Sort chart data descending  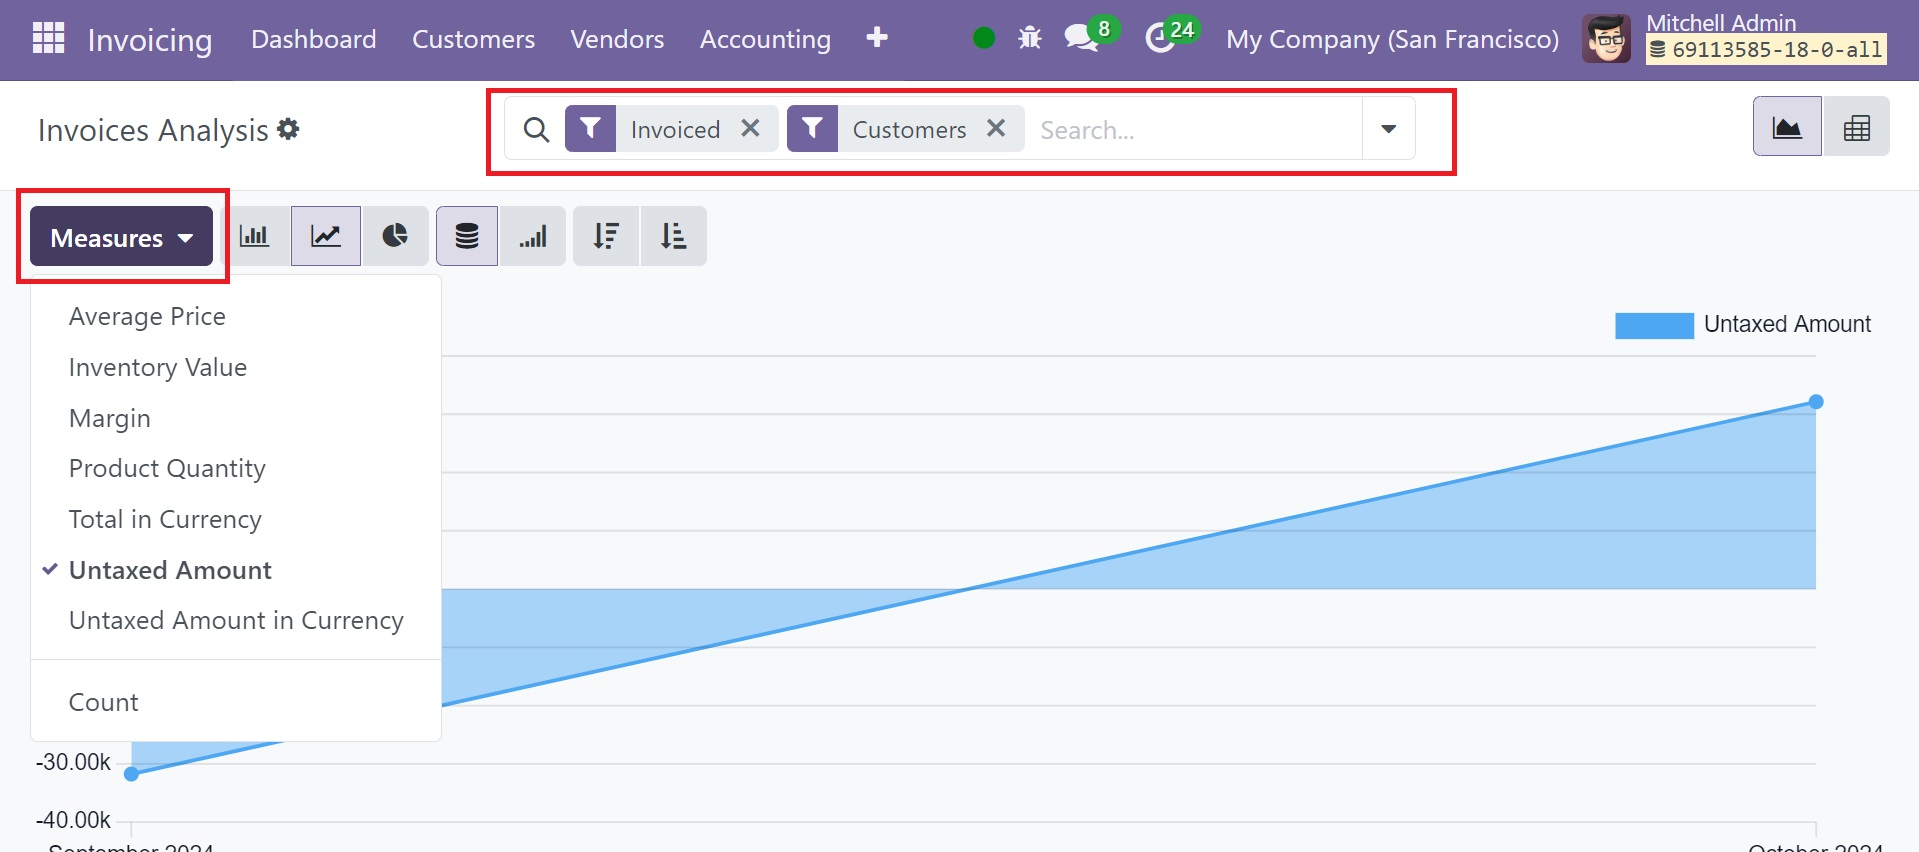(606, 236)
